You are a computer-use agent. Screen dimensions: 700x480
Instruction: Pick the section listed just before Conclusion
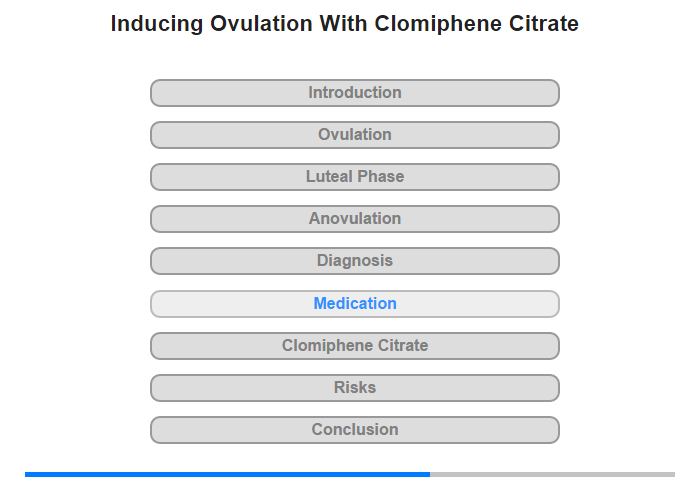point(355,388)
